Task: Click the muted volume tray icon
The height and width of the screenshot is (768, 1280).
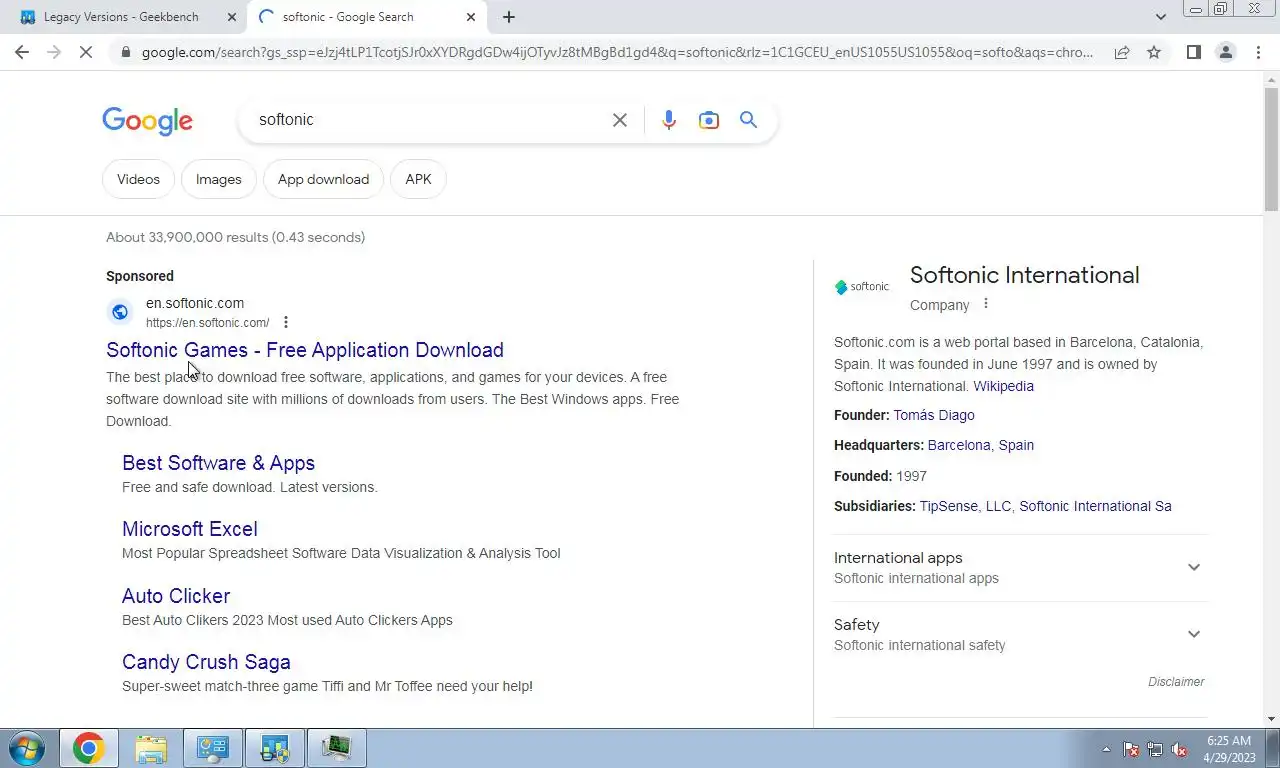Action: pos(1180,749)
